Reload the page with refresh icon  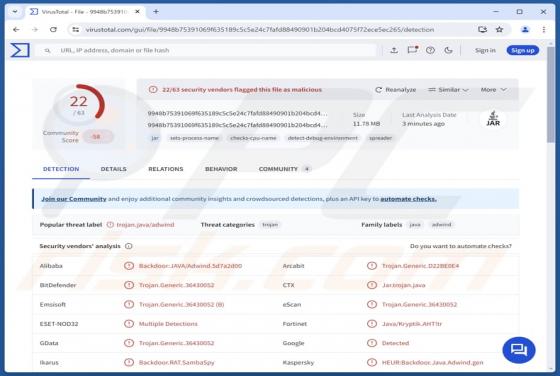tap(53, 30)
